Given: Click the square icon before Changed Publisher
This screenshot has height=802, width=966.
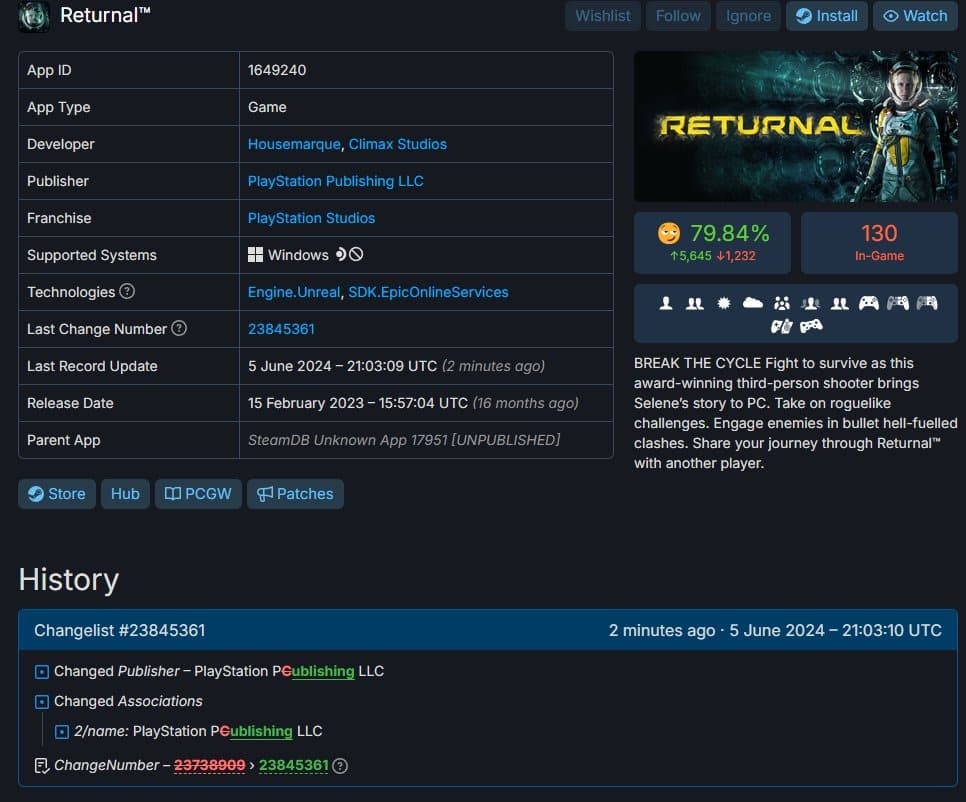Looking at the screenshot, I should pyautogui.click(x=42, y=671).
